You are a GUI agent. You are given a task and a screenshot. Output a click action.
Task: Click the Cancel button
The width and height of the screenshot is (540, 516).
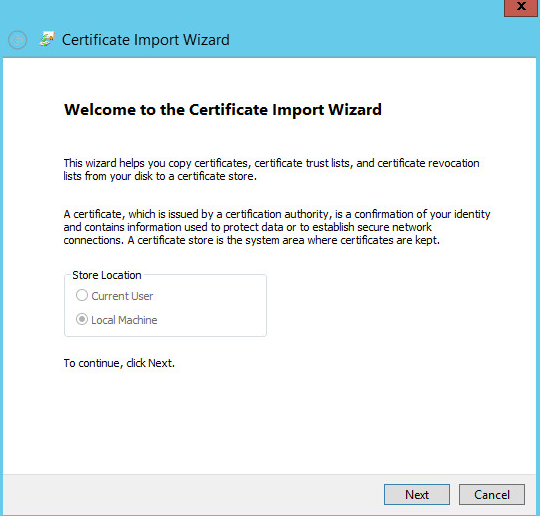click(492, 495)
